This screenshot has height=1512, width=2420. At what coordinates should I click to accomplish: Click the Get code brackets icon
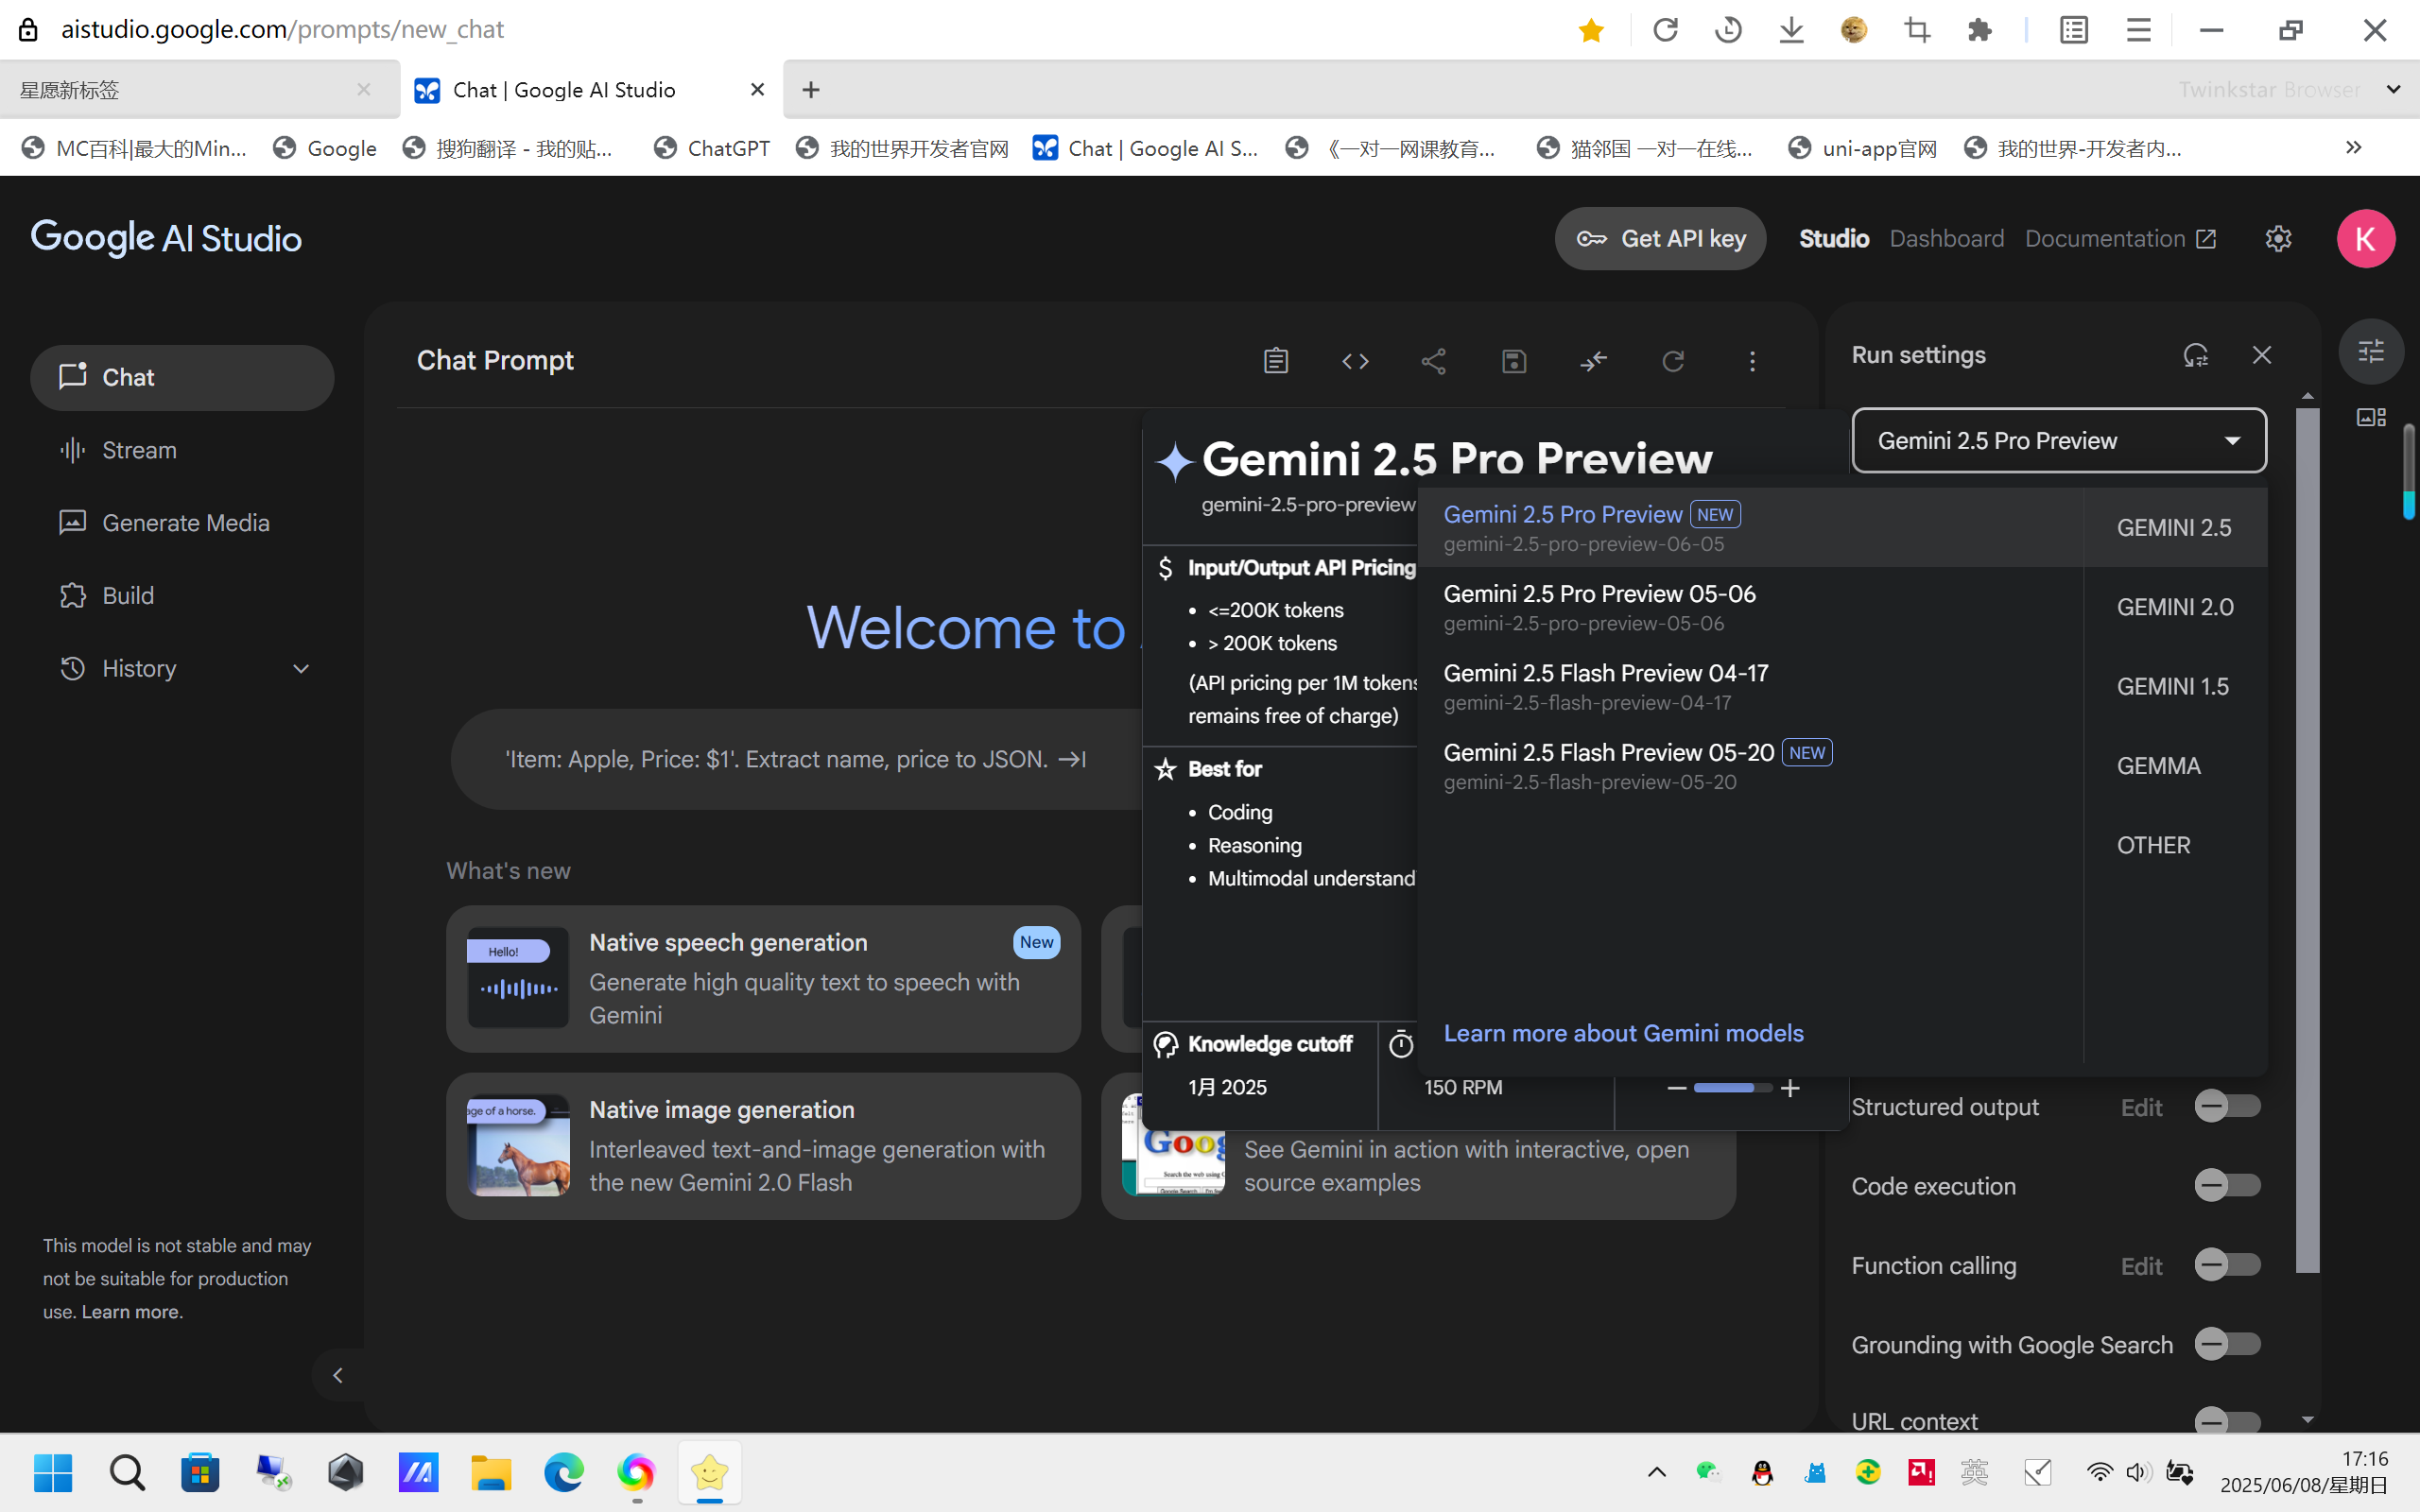1355,361
